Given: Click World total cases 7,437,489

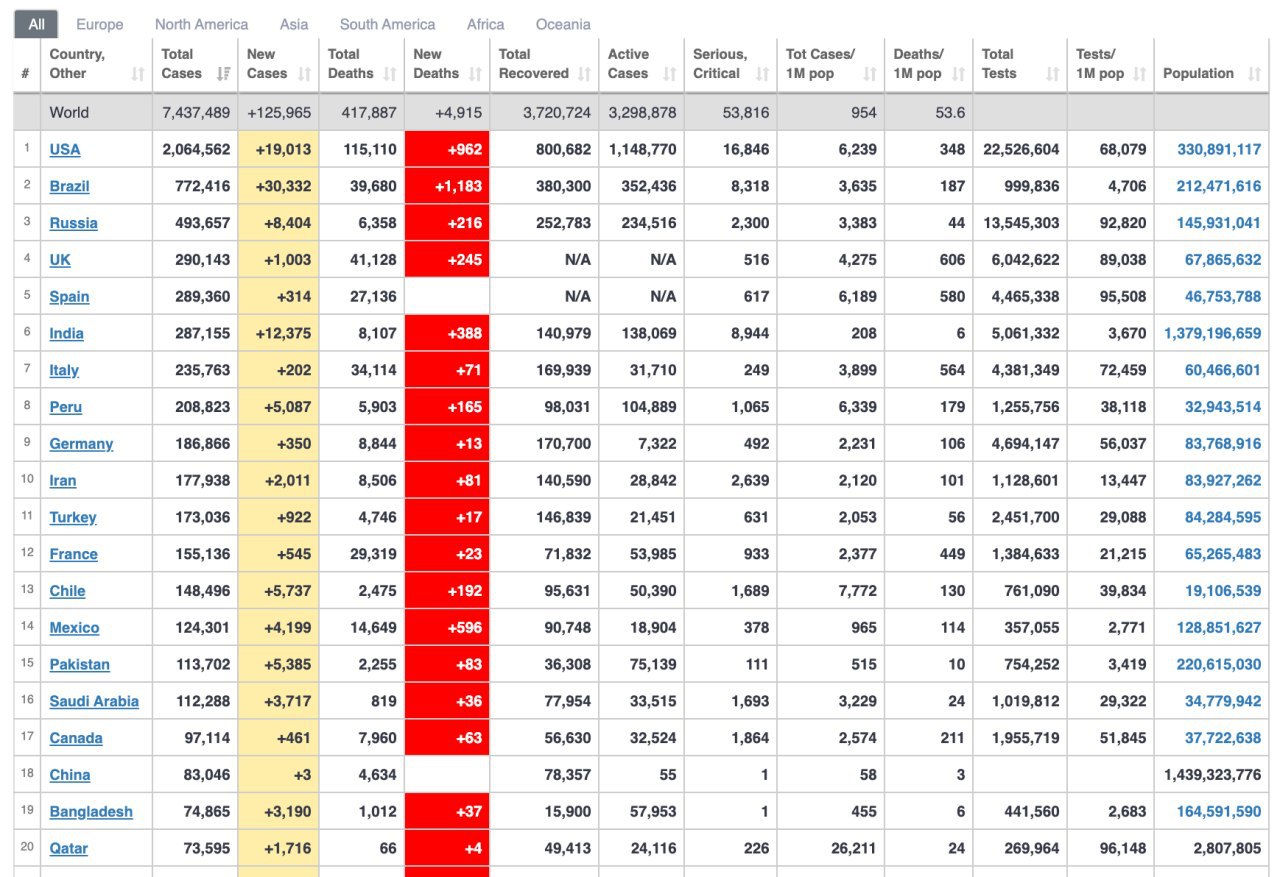Looking at the screenshot, I should pos(196,113).
